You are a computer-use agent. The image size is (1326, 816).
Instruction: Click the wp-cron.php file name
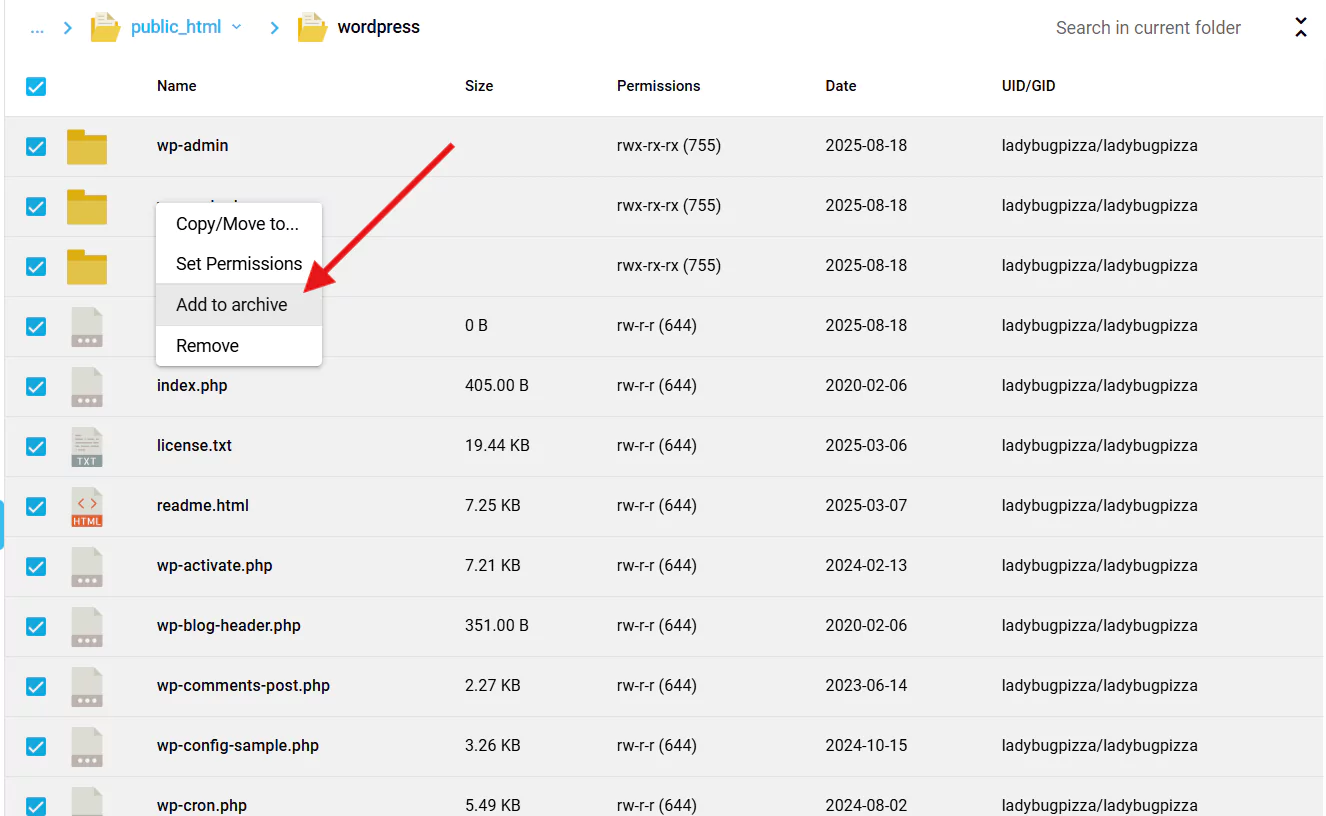pos(202,806)
